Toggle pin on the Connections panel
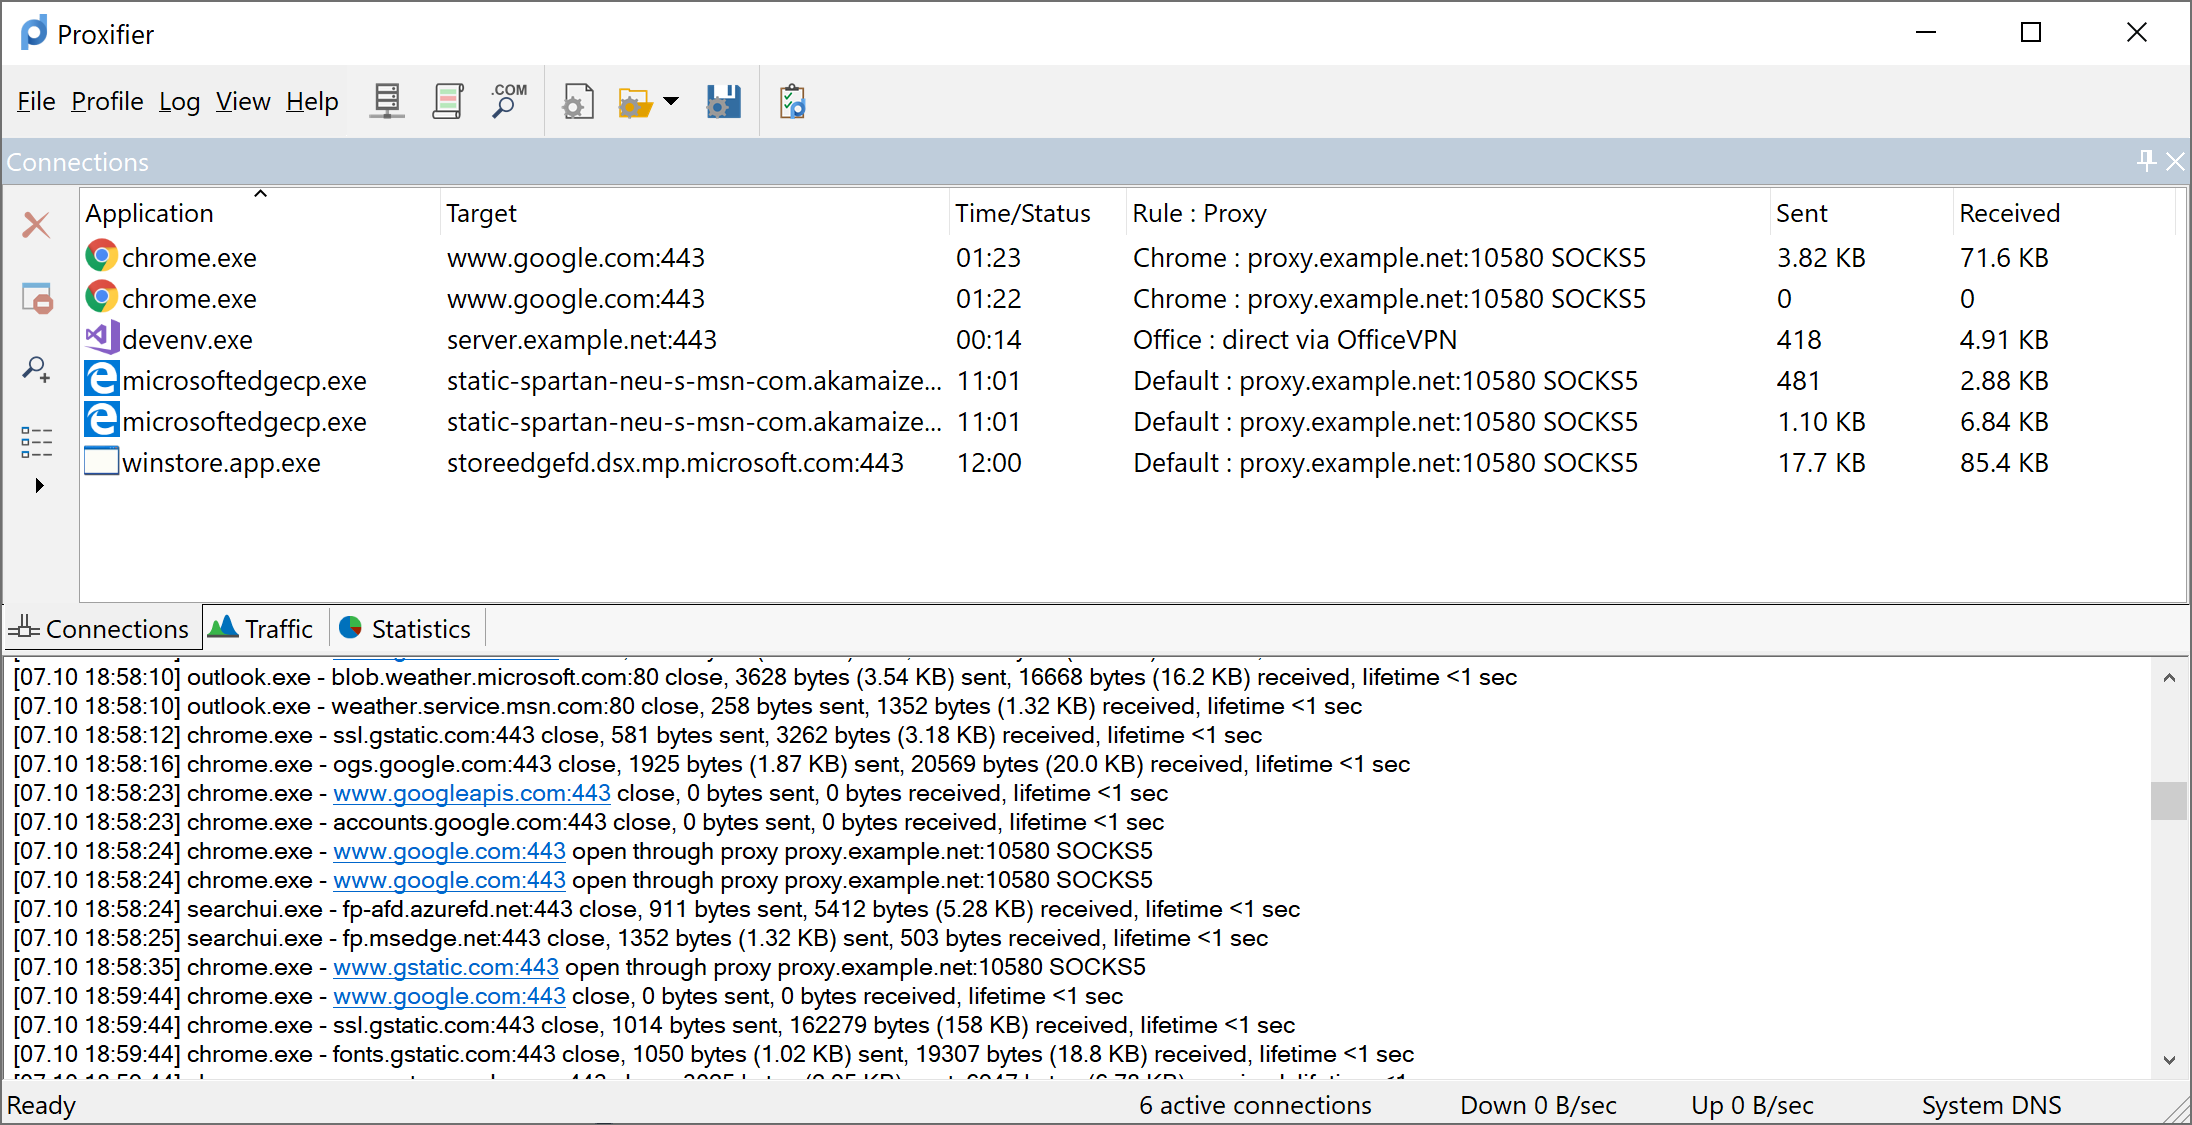Image resolution: width=2192 pixels, height=1125 pixels. (2145, 161)
